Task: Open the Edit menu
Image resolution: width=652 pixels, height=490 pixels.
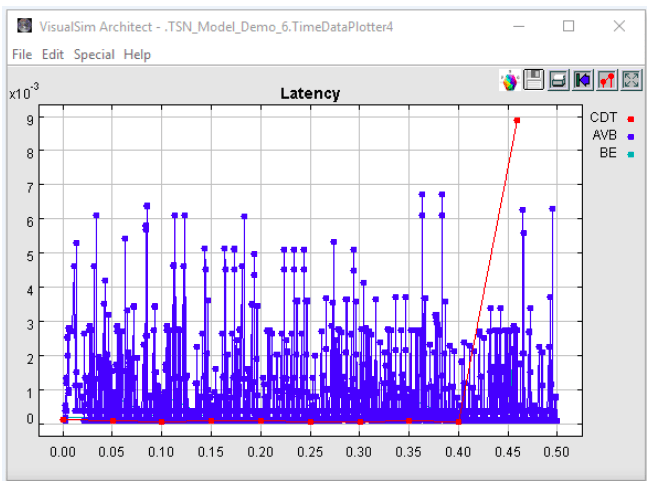Action: [53, 54]
